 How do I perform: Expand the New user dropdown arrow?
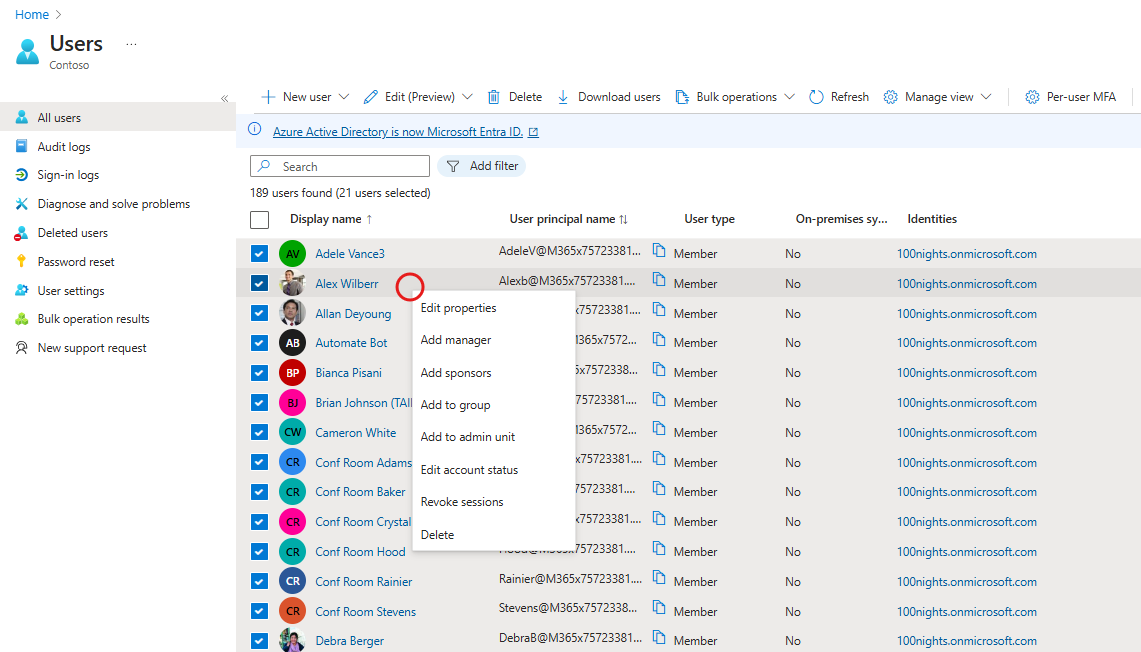[x=344, y=97]
